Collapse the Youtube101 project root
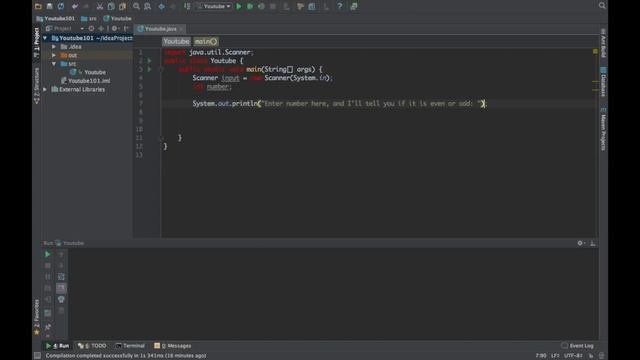The image size is (640, 360). point(45,38)
